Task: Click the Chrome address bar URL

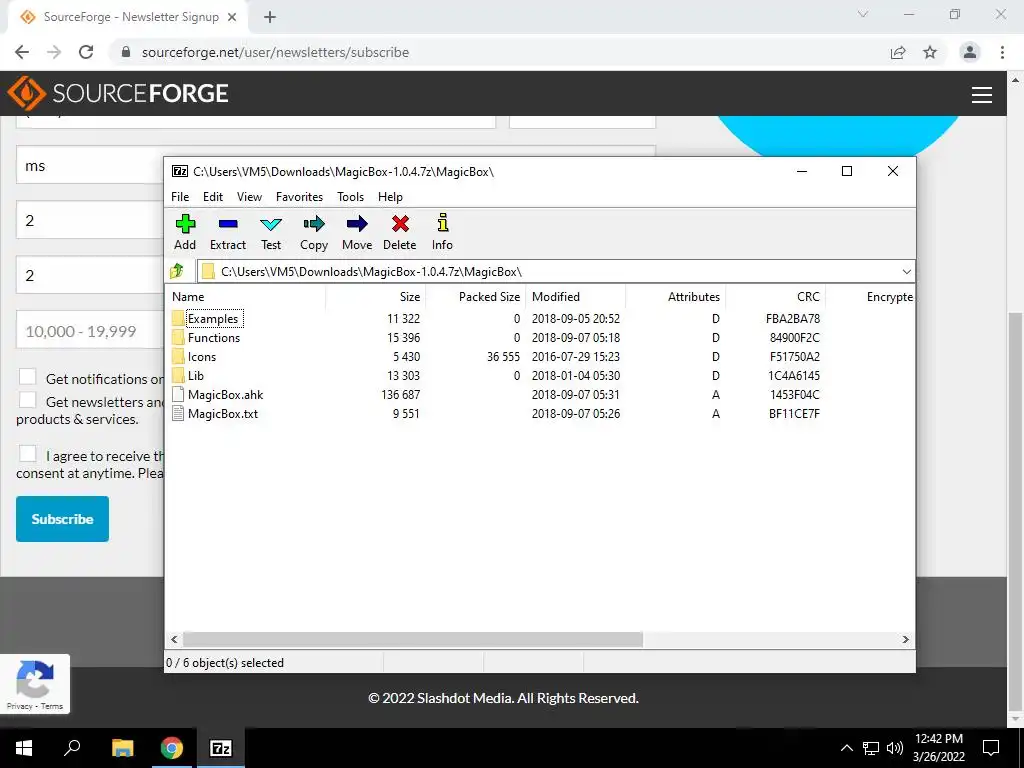Action: tap(276, 52)
